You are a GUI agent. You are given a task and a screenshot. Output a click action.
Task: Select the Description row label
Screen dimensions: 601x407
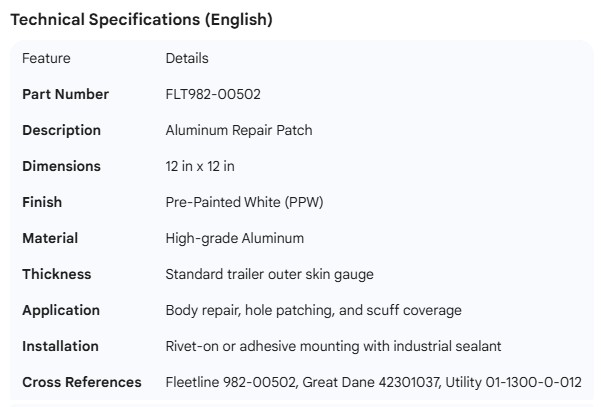click(61, 130)
